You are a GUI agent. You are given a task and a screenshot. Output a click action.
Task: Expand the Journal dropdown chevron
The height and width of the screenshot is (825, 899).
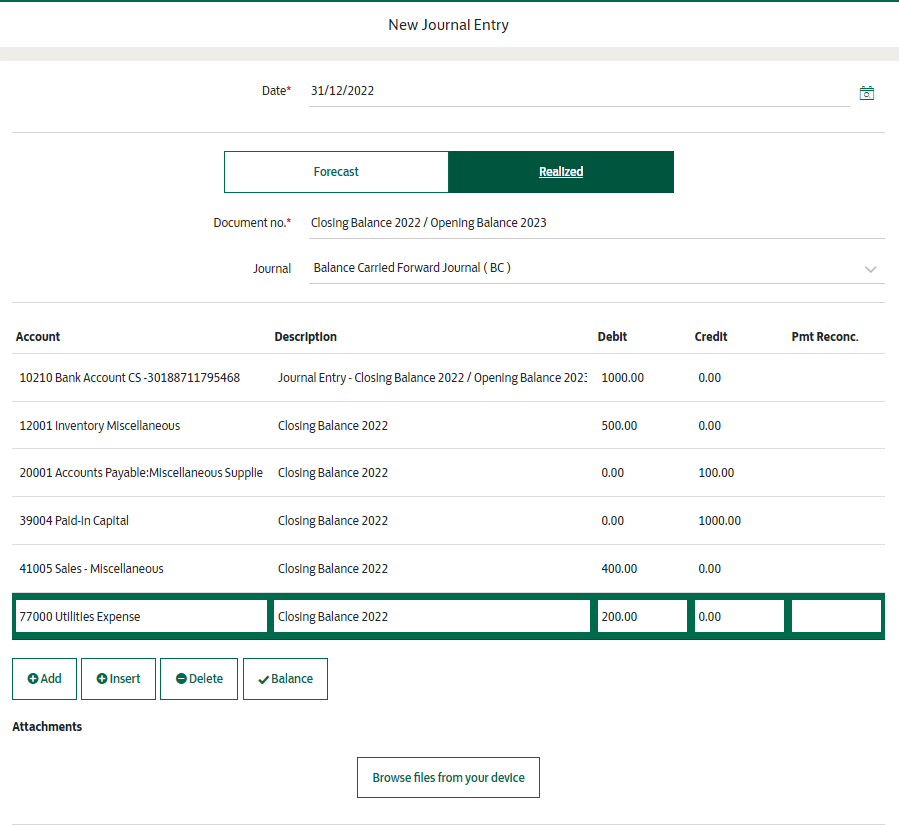tap(870, 269)
